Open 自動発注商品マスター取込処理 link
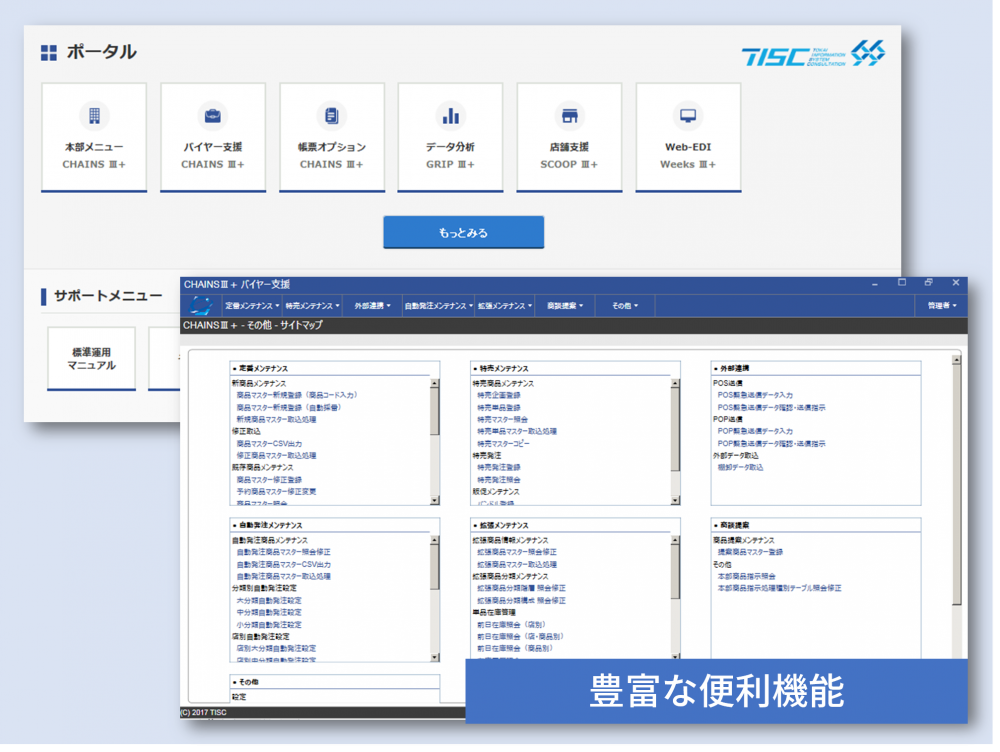1000x752 pixels. (283, 577)
